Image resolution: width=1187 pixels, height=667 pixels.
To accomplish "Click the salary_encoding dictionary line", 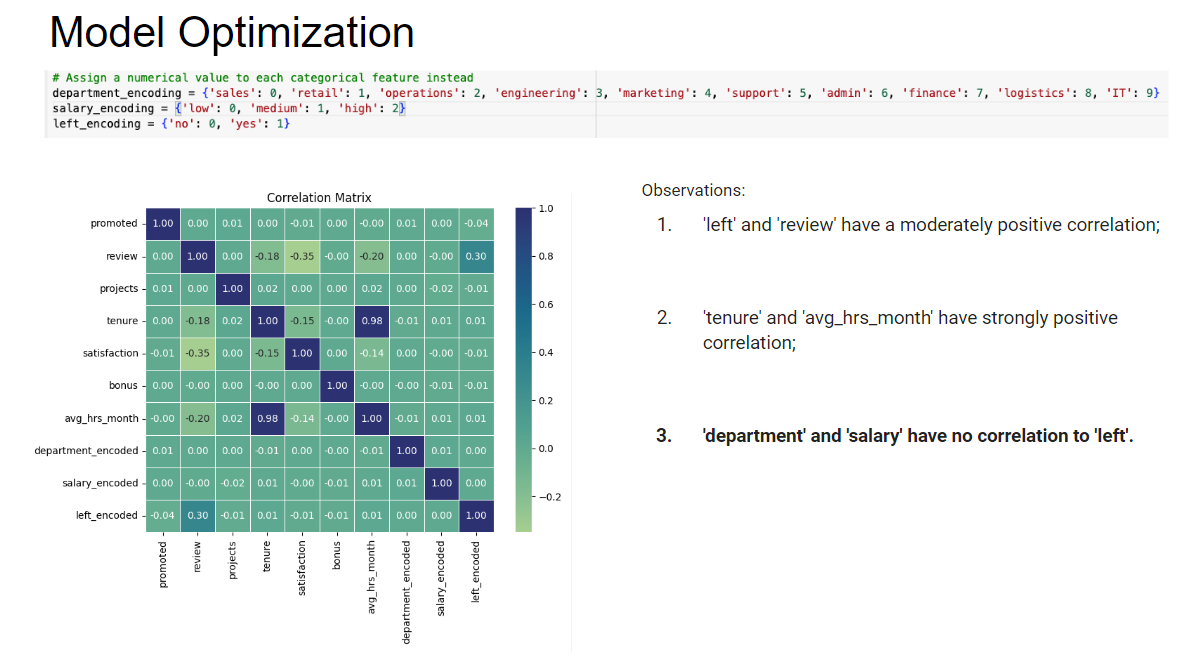I will [x=229, y=108].
